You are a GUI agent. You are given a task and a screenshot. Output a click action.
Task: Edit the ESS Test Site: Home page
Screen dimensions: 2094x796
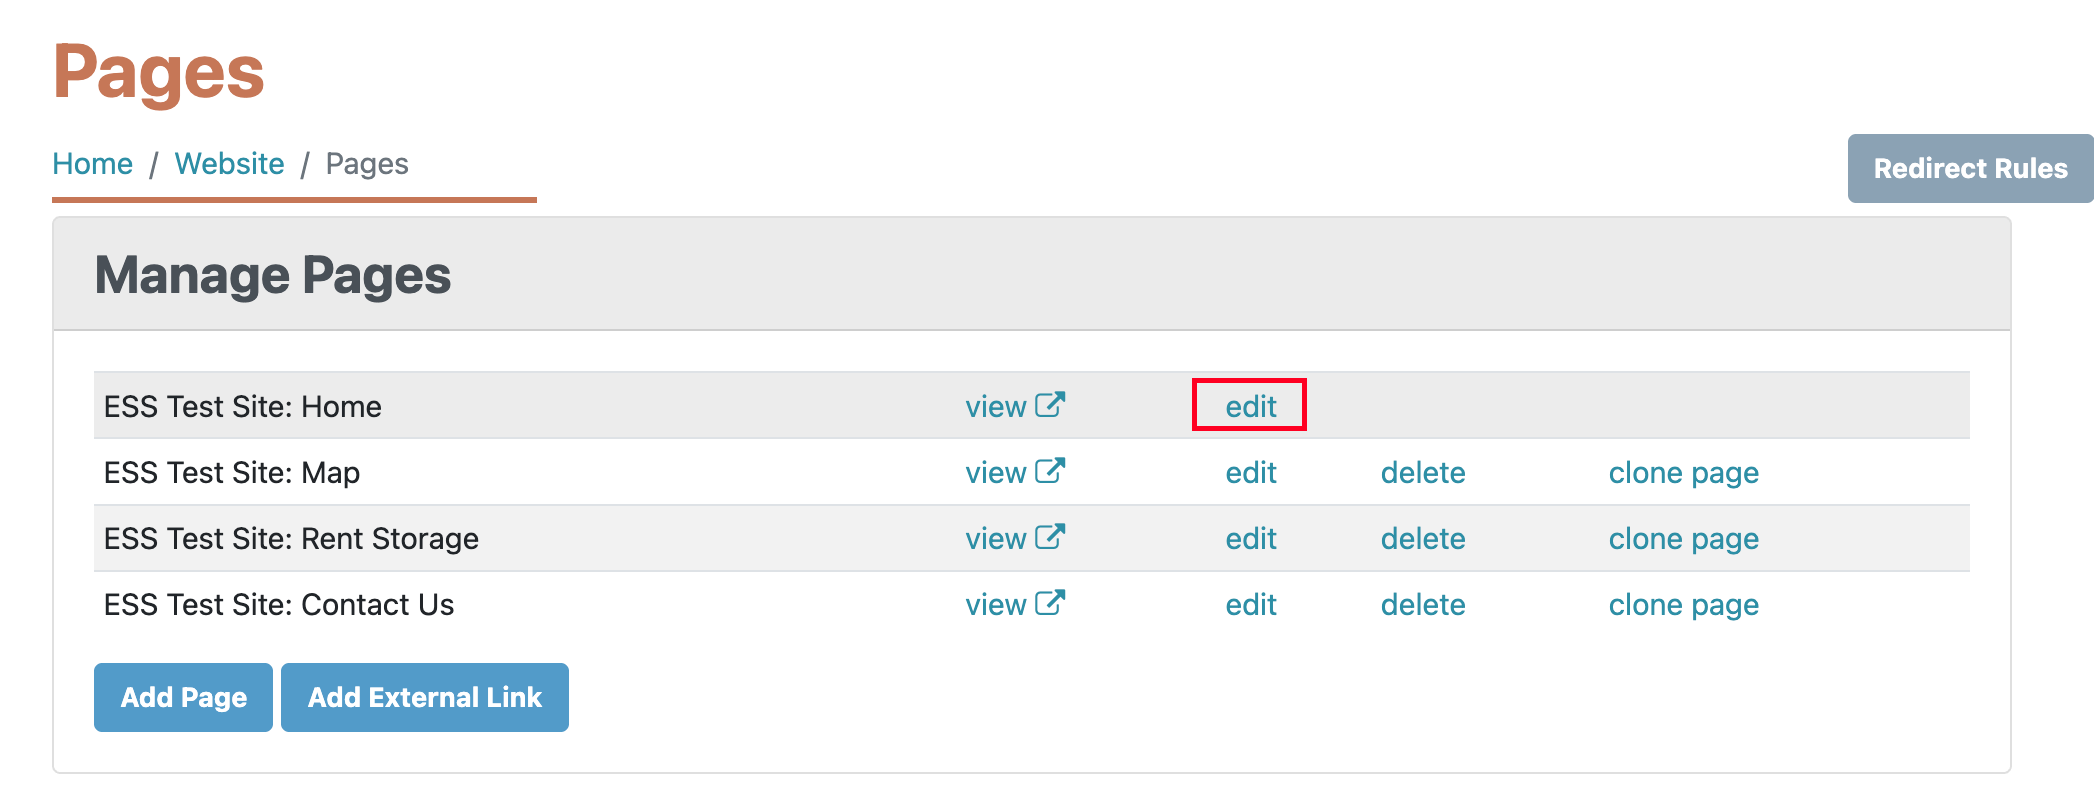click(x=1251, y=406)
